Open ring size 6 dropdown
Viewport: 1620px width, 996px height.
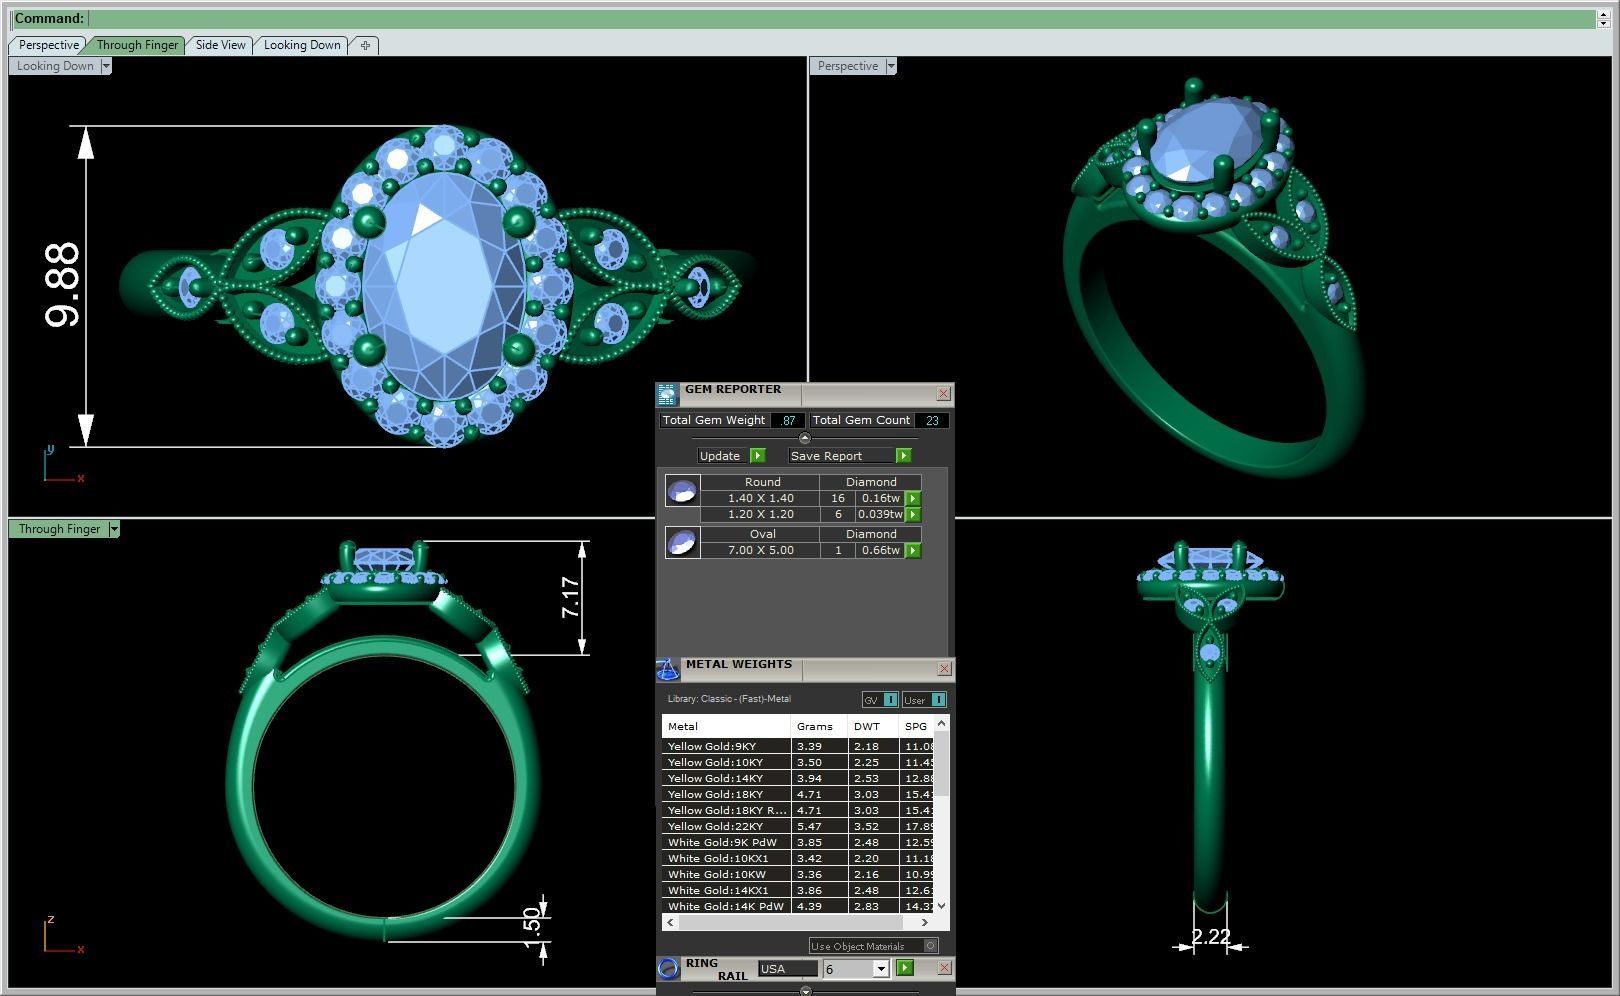[x=880, y=969]
